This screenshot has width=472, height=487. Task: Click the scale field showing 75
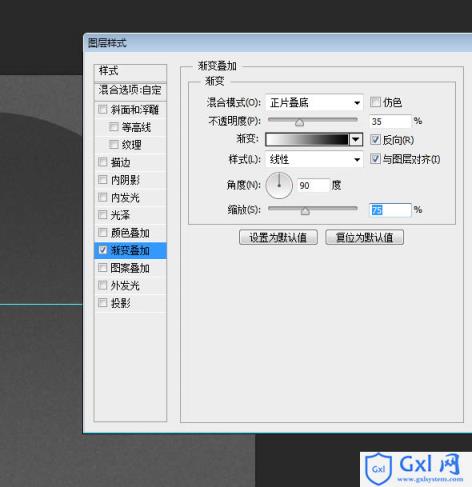coord(390,210)
